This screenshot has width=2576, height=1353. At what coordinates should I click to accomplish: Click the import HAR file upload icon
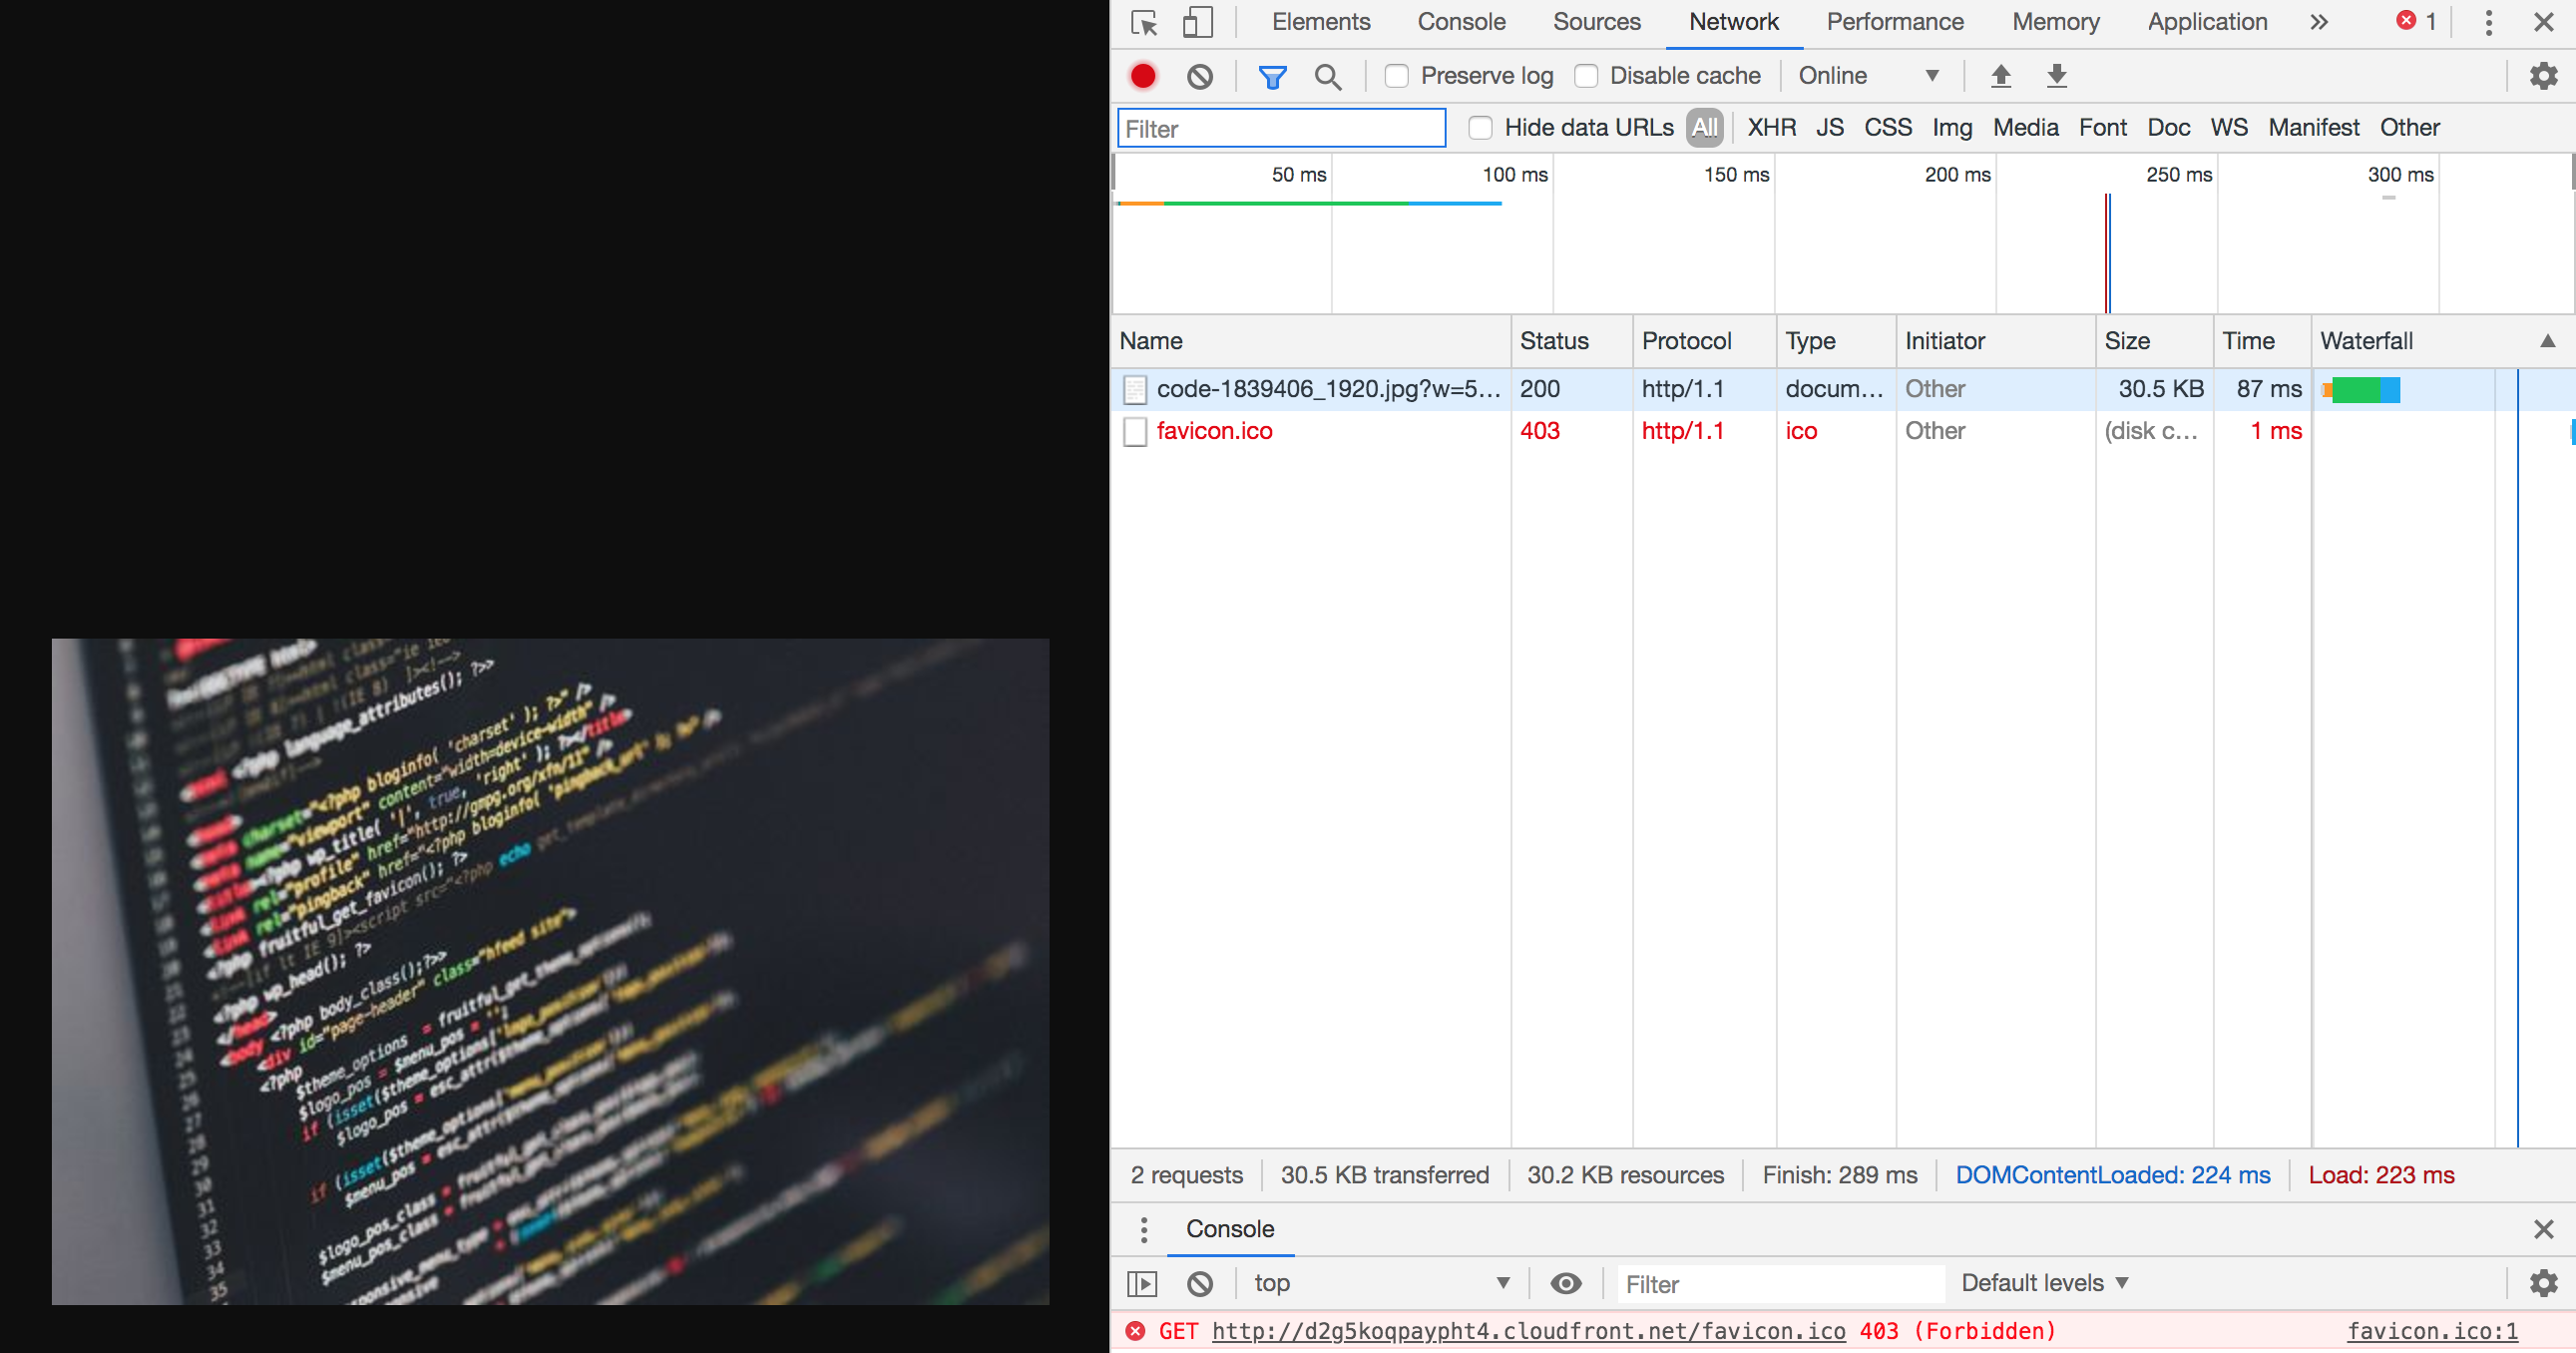click(x=2001, y=76)
